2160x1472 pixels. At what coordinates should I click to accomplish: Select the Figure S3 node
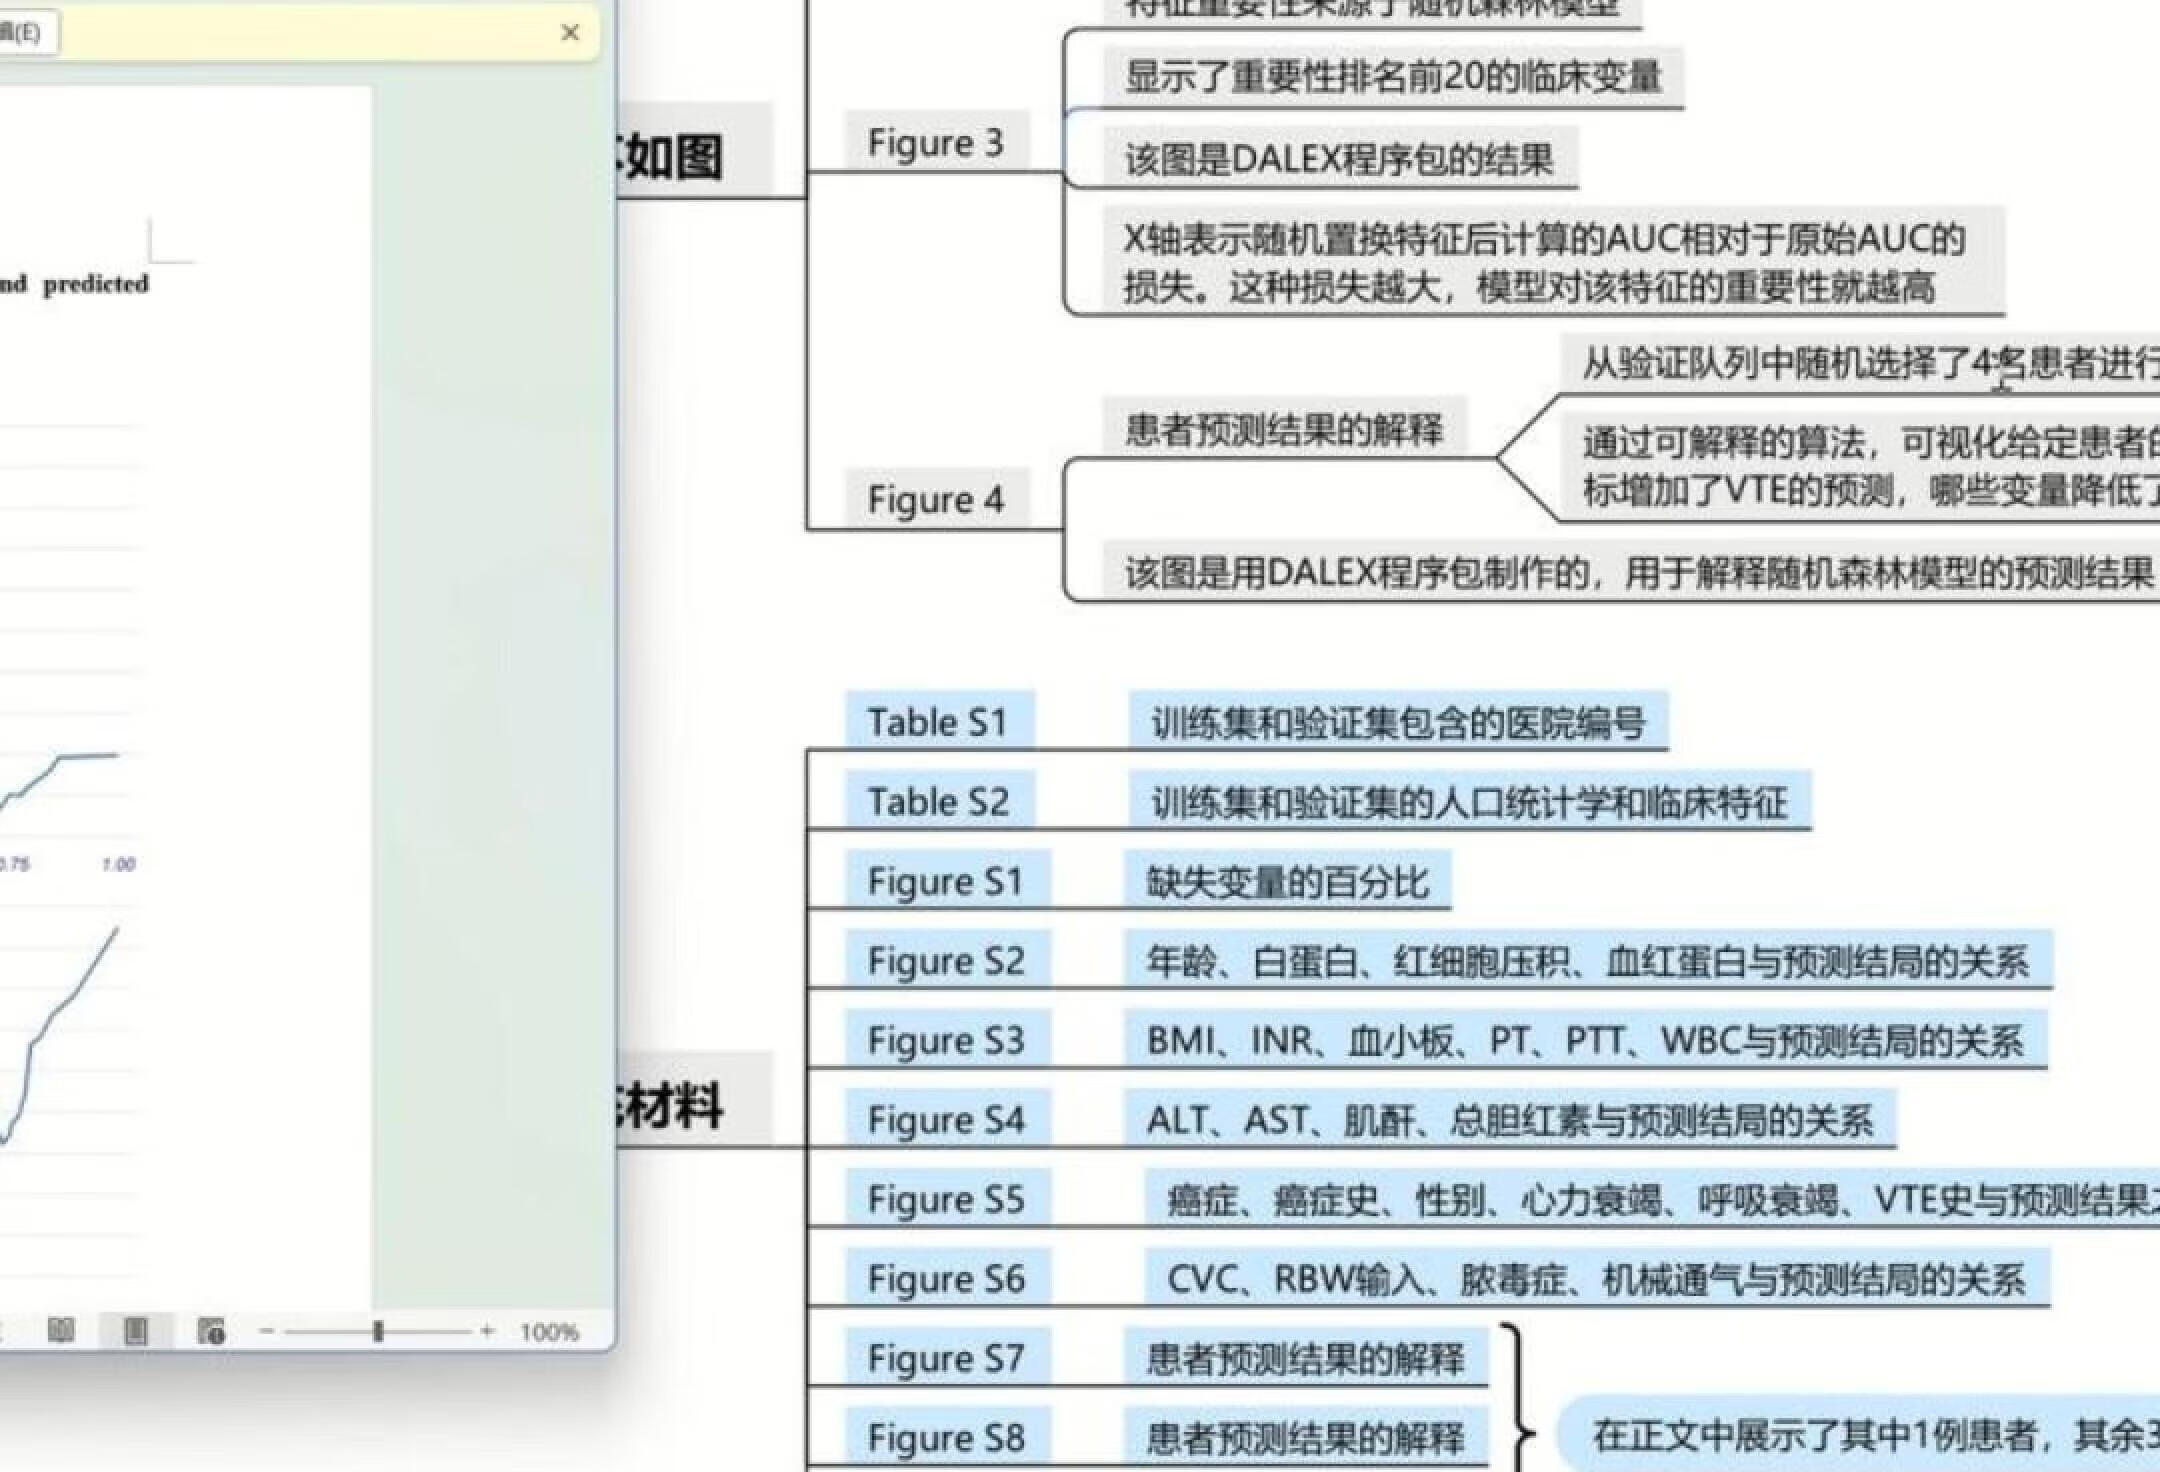coord(946,1040)
